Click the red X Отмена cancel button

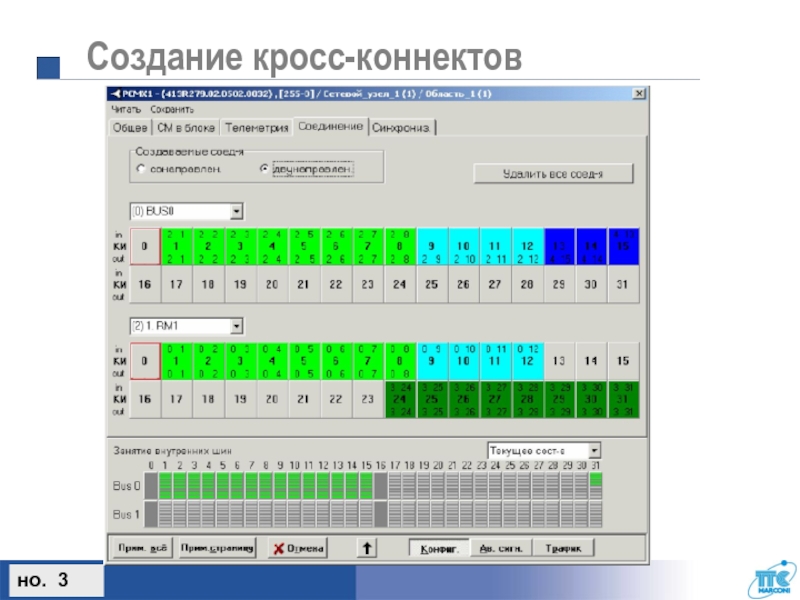(x=298, y=548)
